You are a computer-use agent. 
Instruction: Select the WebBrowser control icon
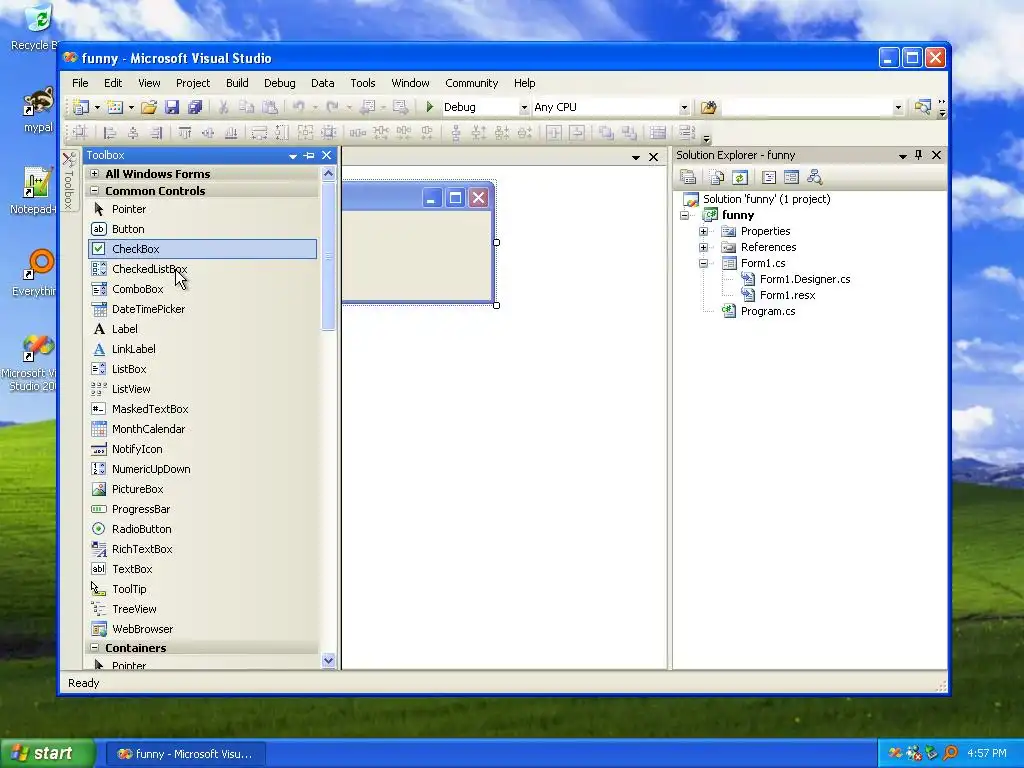[x=99, y=629]
